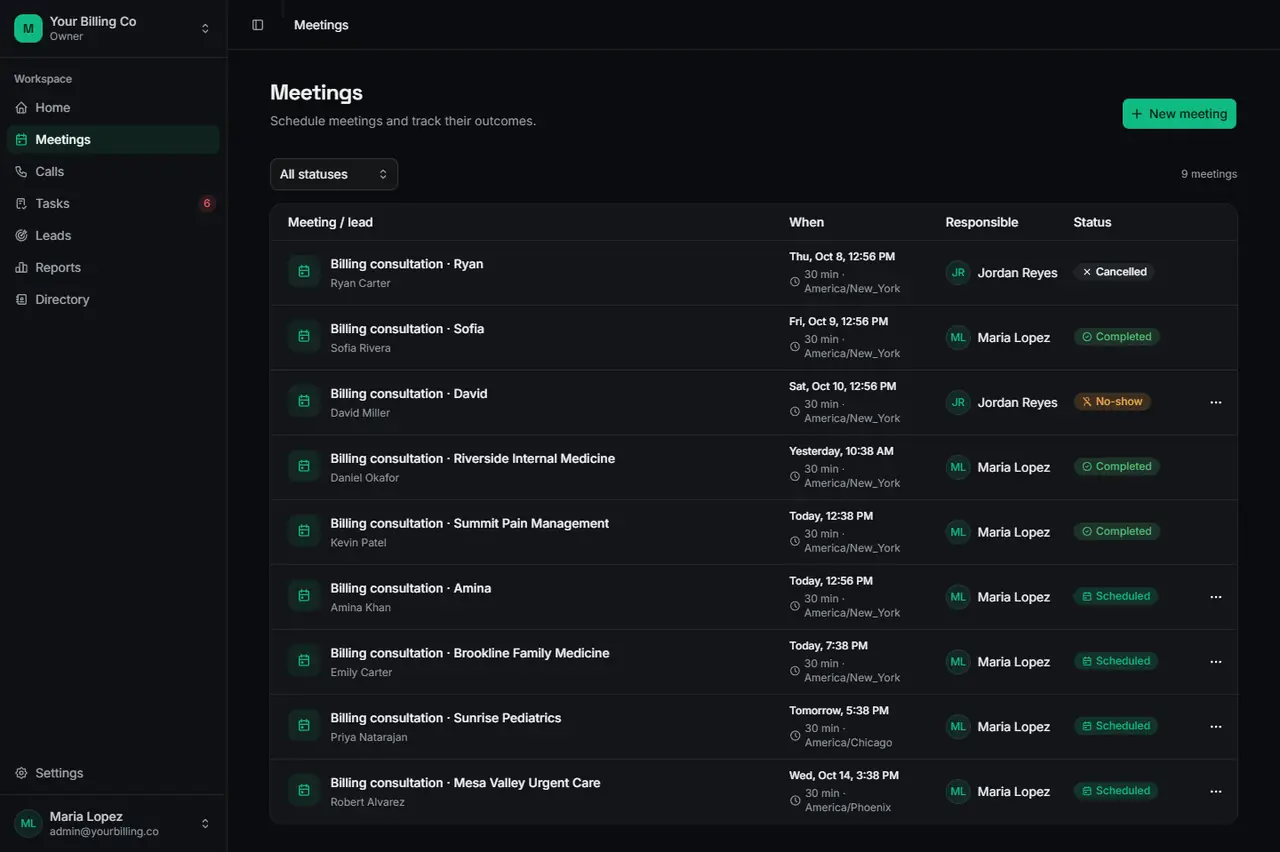The width and height of the screenshot is (1280, 852).
Task: Click the ML avatar in Sofia's row
Action: pos(958,338)
